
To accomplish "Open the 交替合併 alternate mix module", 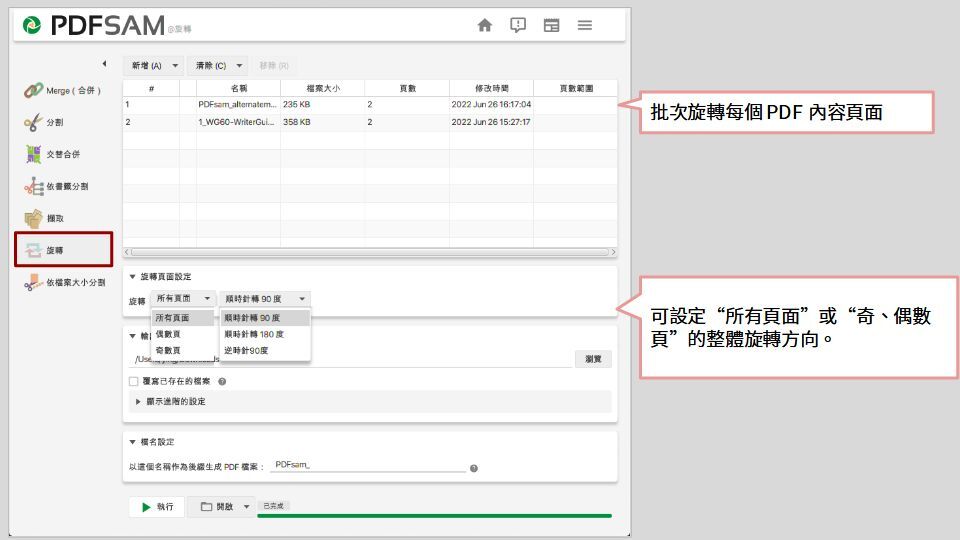I will pos(63,154).
